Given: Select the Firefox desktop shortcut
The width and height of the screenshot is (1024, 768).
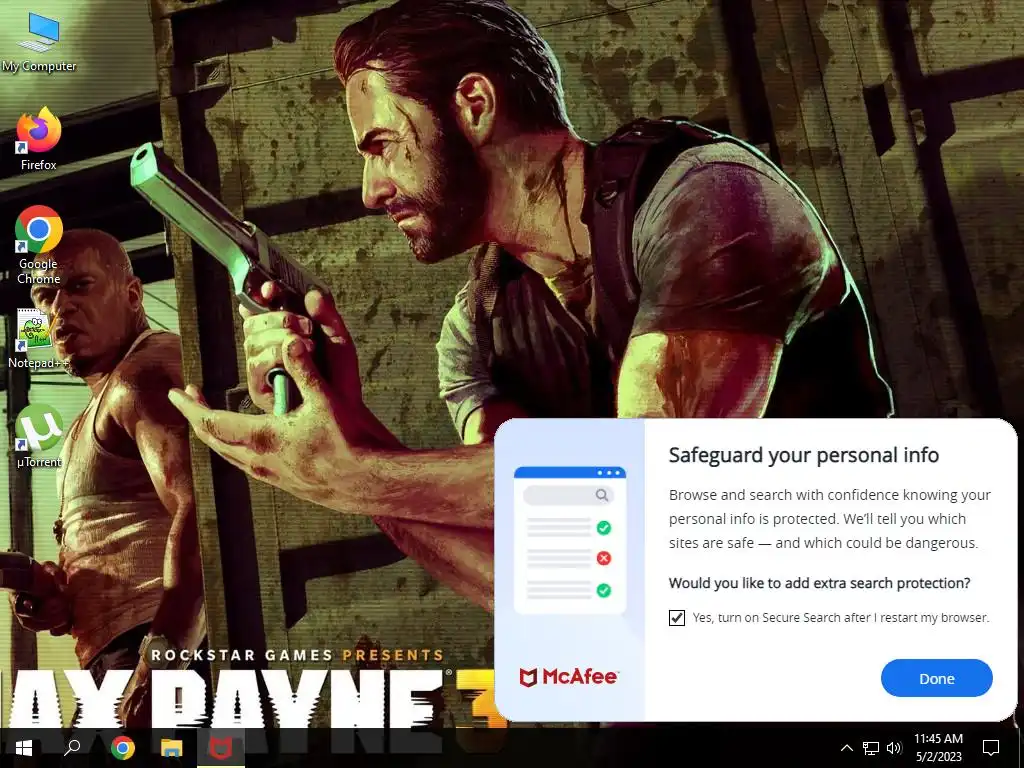Looking at the screenshot, I should pyautogui.click(x=39, y=140).
